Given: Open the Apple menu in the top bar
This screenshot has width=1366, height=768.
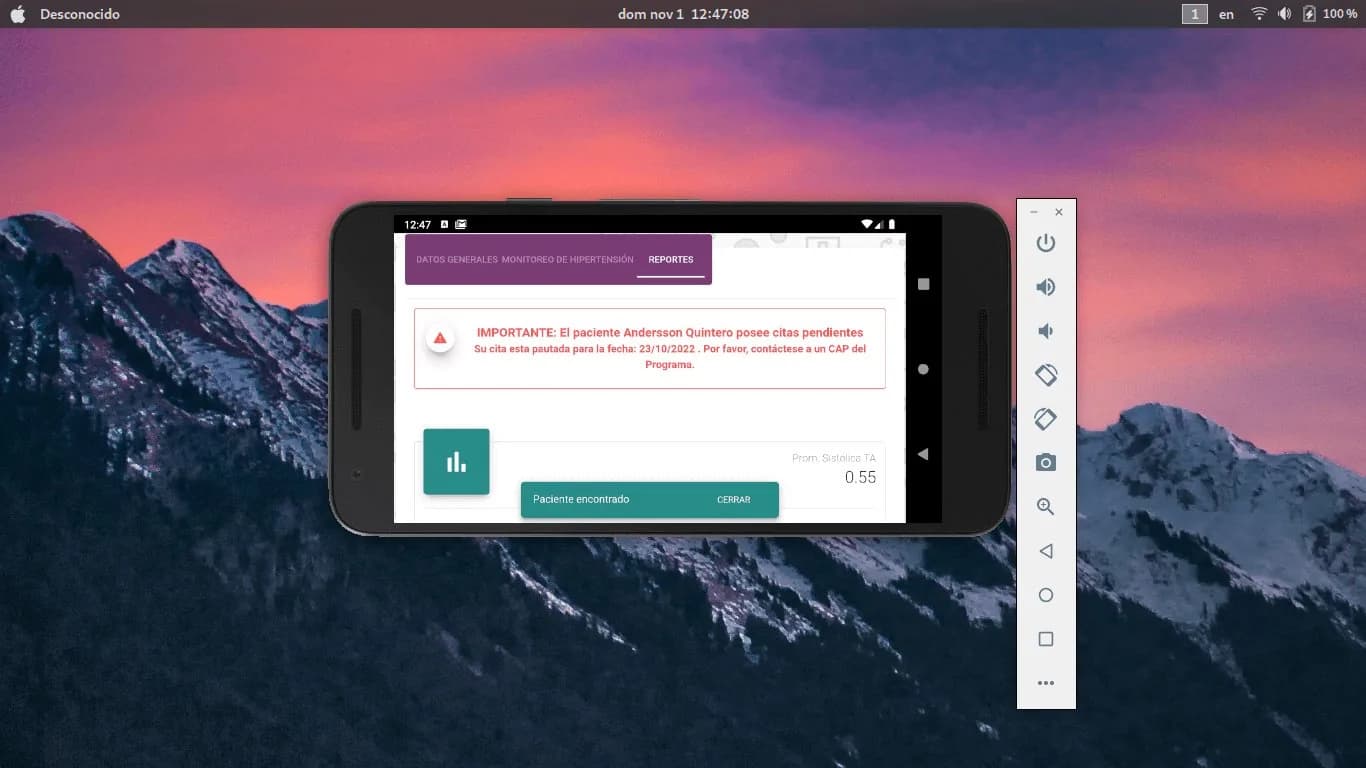Looking at the screenshot, I should pyautogui.click(x=17, y=14).
